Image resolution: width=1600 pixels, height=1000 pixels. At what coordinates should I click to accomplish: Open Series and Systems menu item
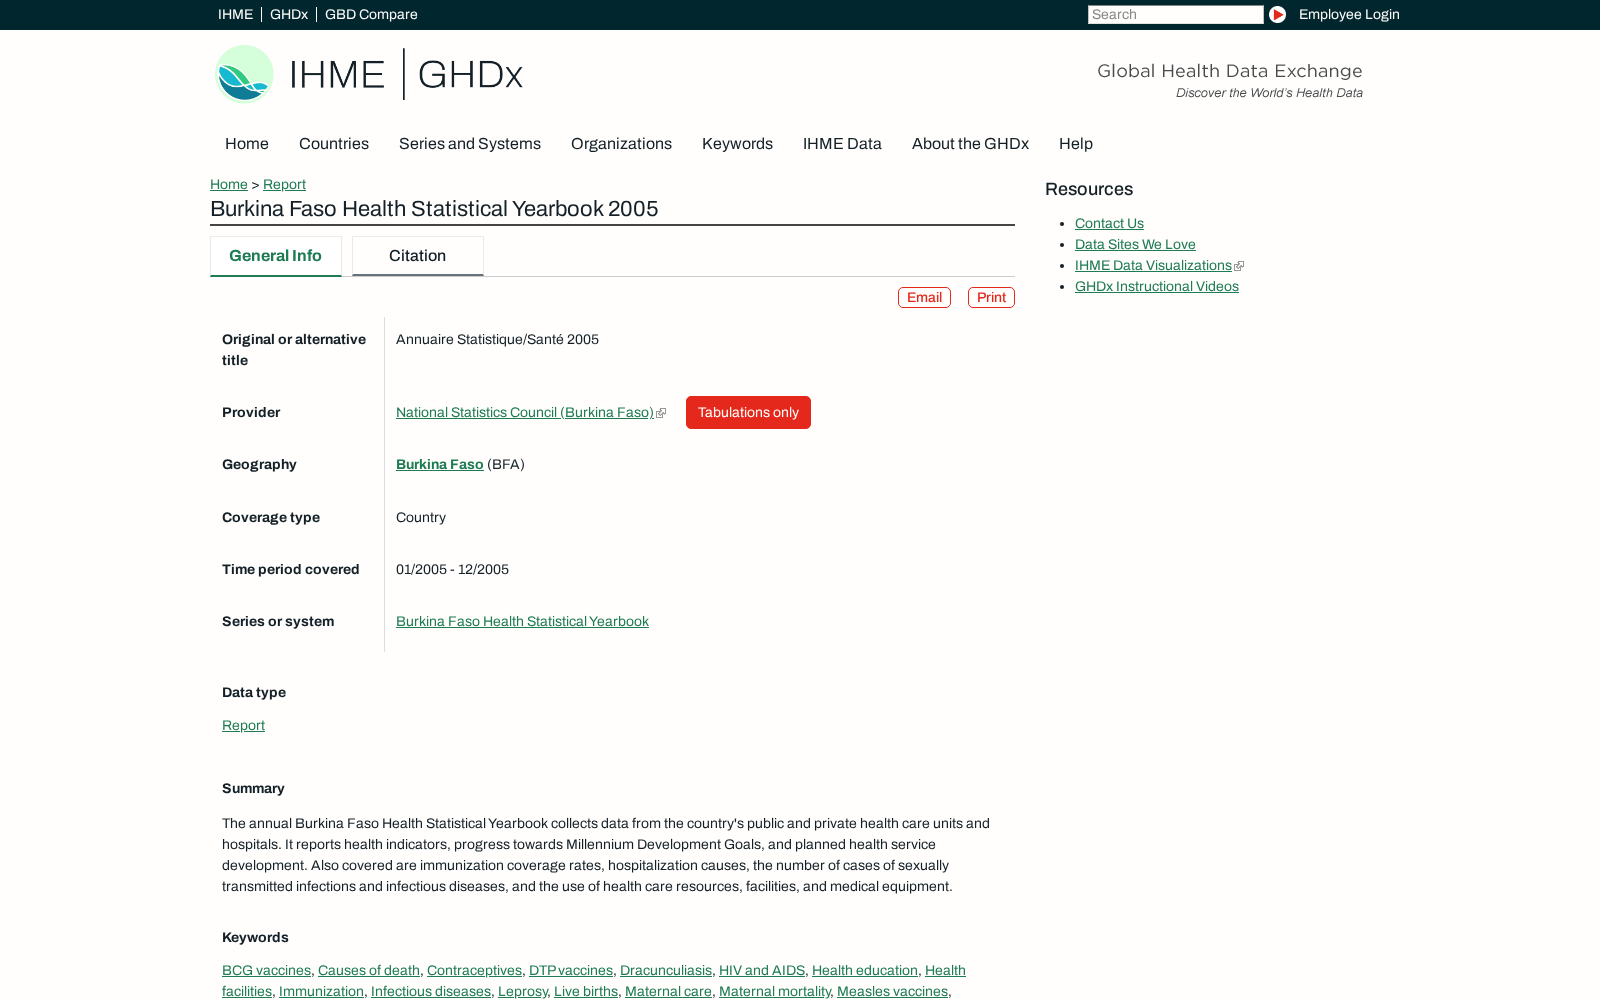click(470, 143)
